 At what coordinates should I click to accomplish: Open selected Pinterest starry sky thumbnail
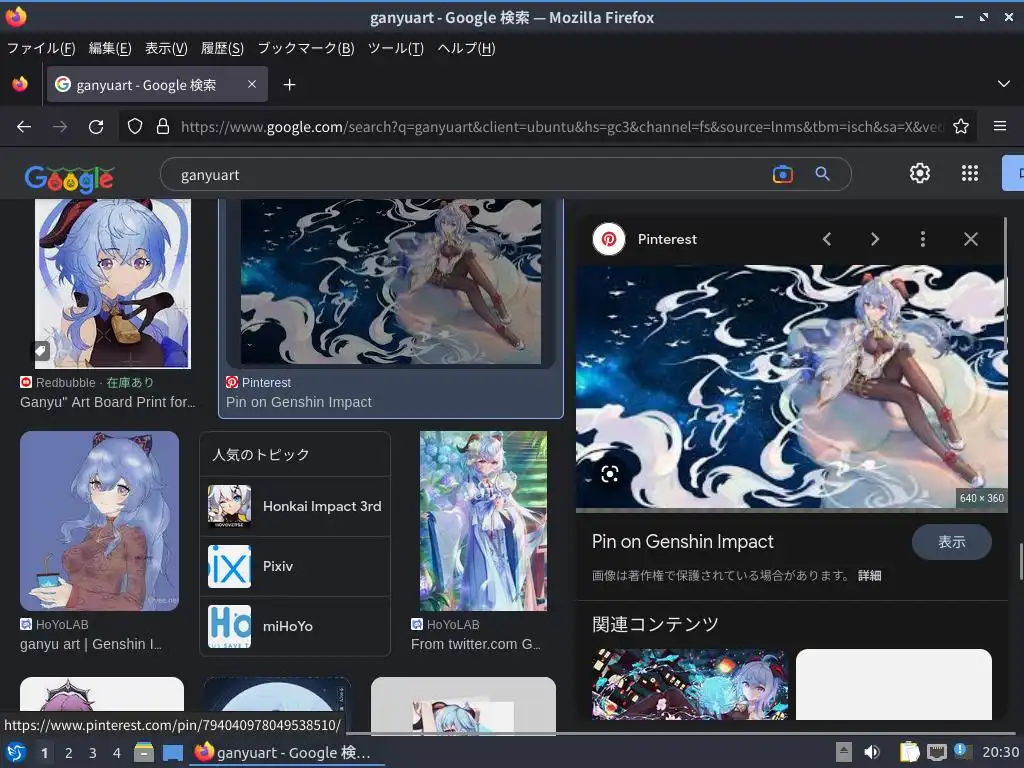391,281
